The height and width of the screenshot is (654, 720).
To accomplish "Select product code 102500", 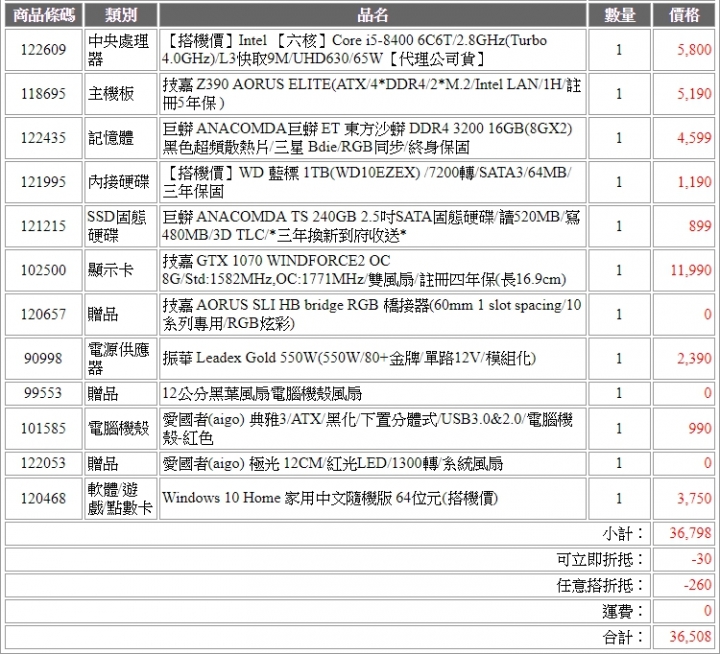I will [x=44, y=270].
